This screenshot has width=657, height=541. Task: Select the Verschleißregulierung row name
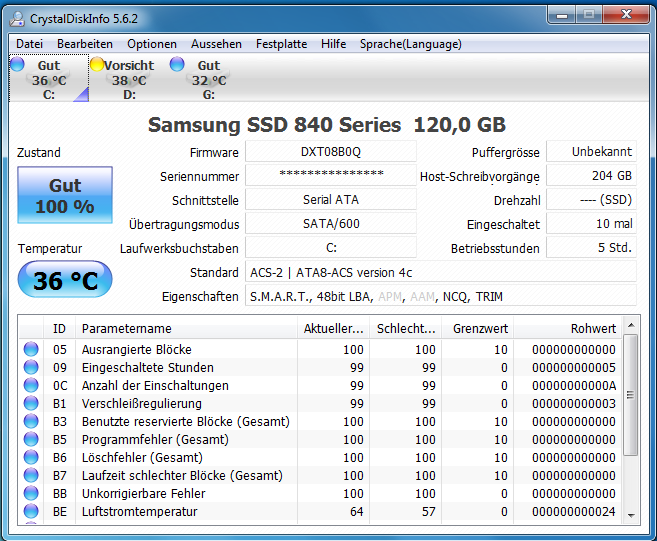pos(142,403)
